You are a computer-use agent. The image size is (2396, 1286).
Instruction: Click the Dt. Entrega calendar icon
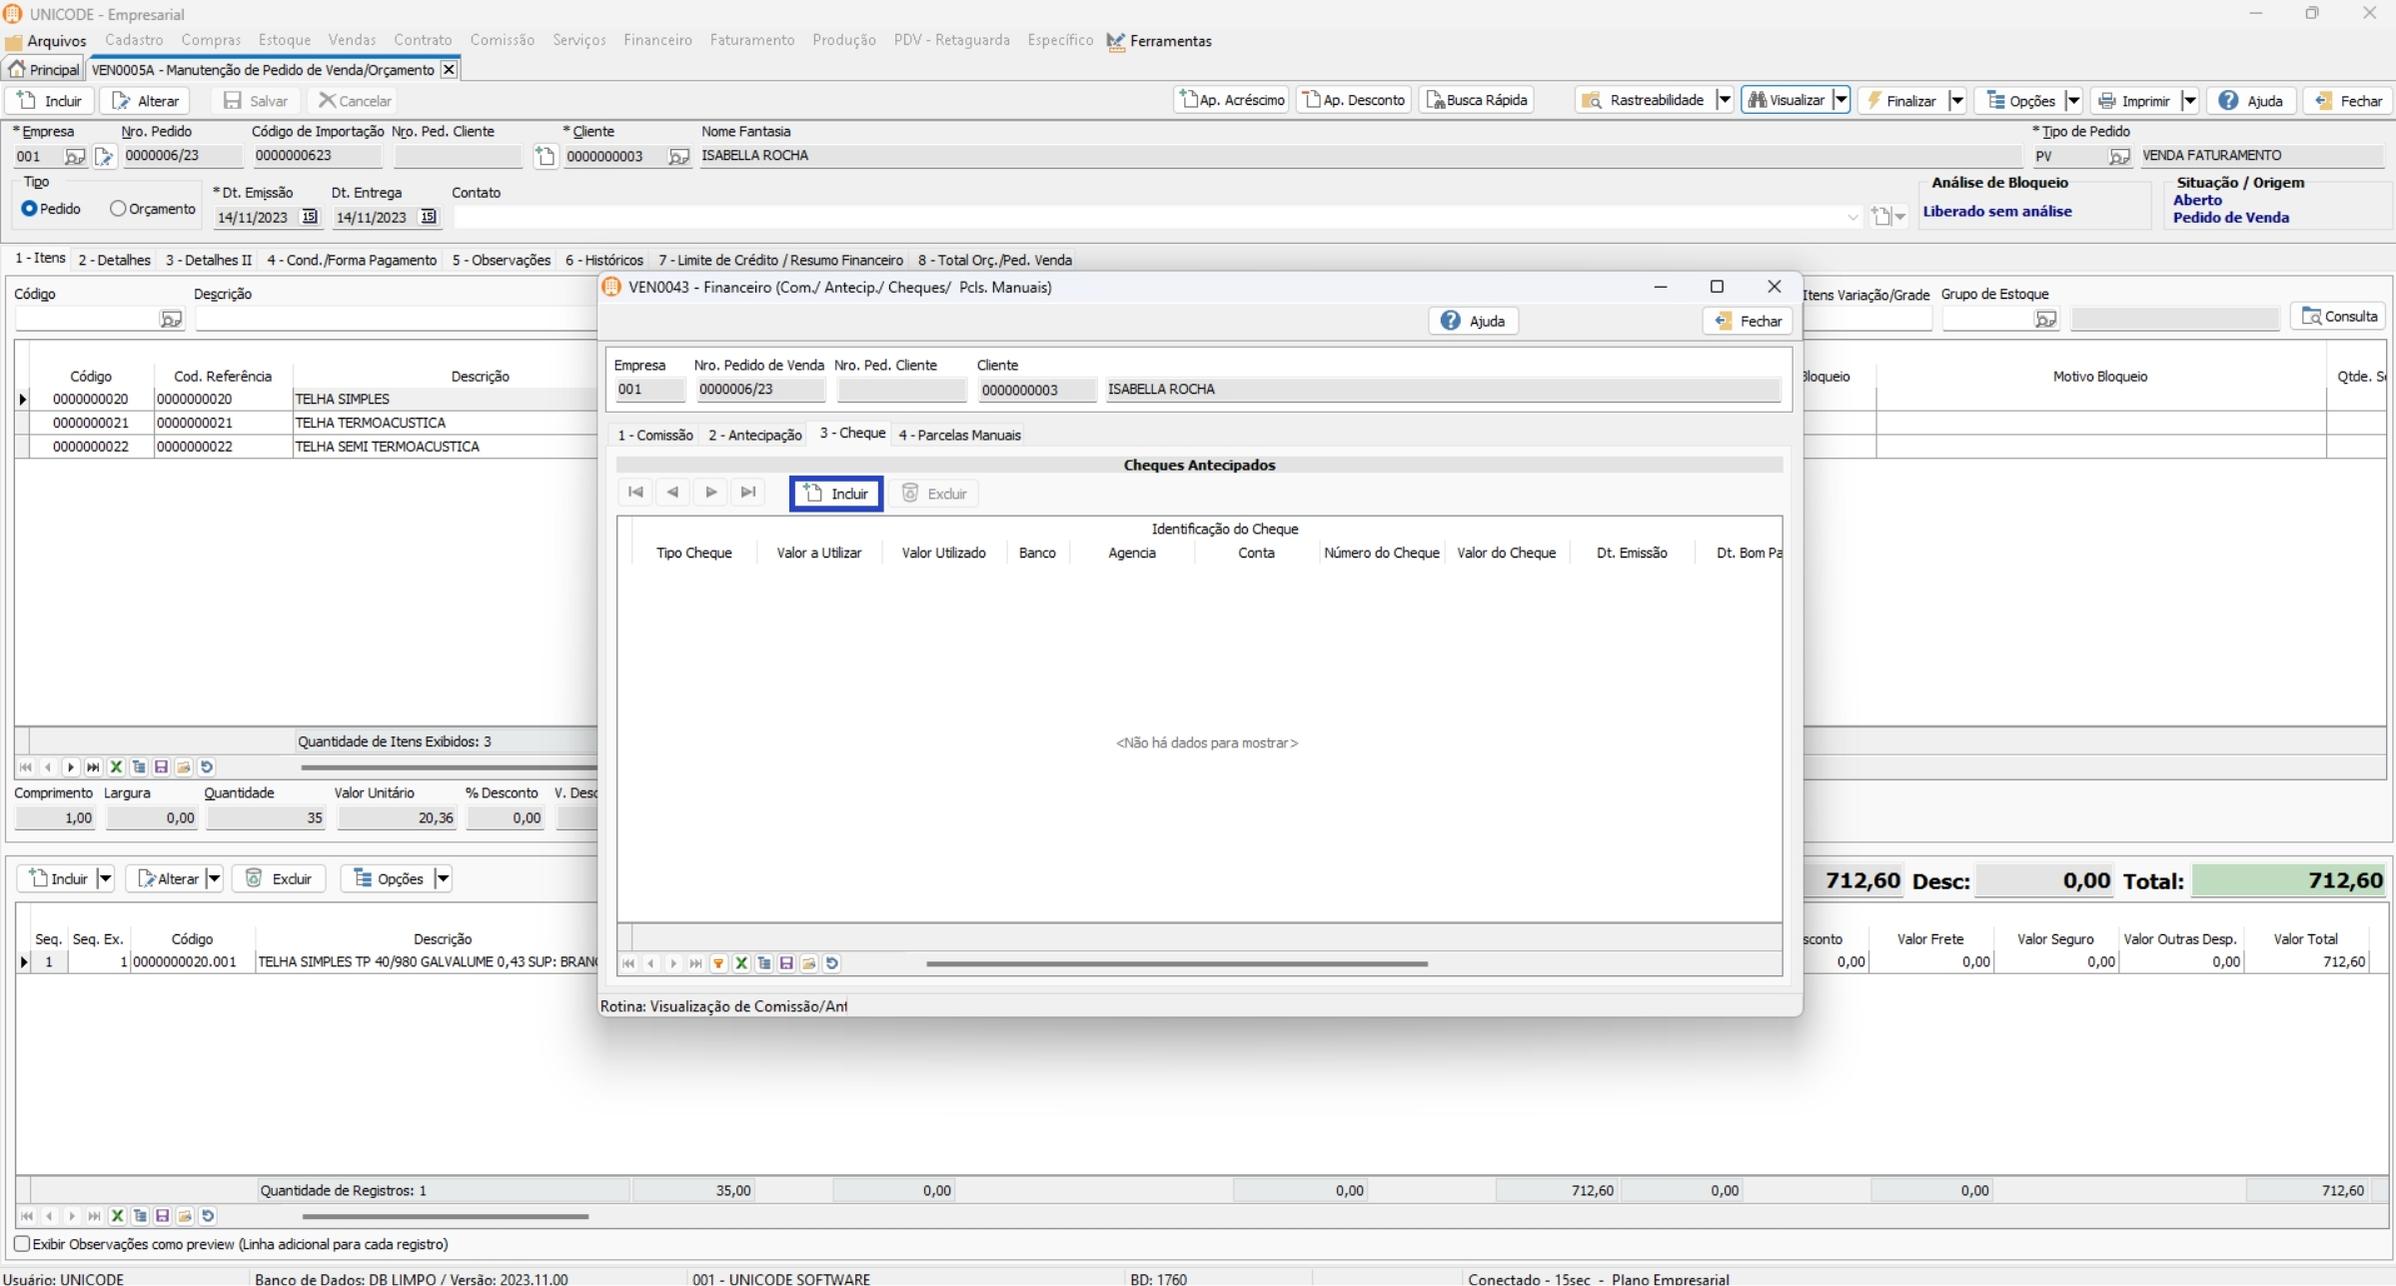point(428,217)
